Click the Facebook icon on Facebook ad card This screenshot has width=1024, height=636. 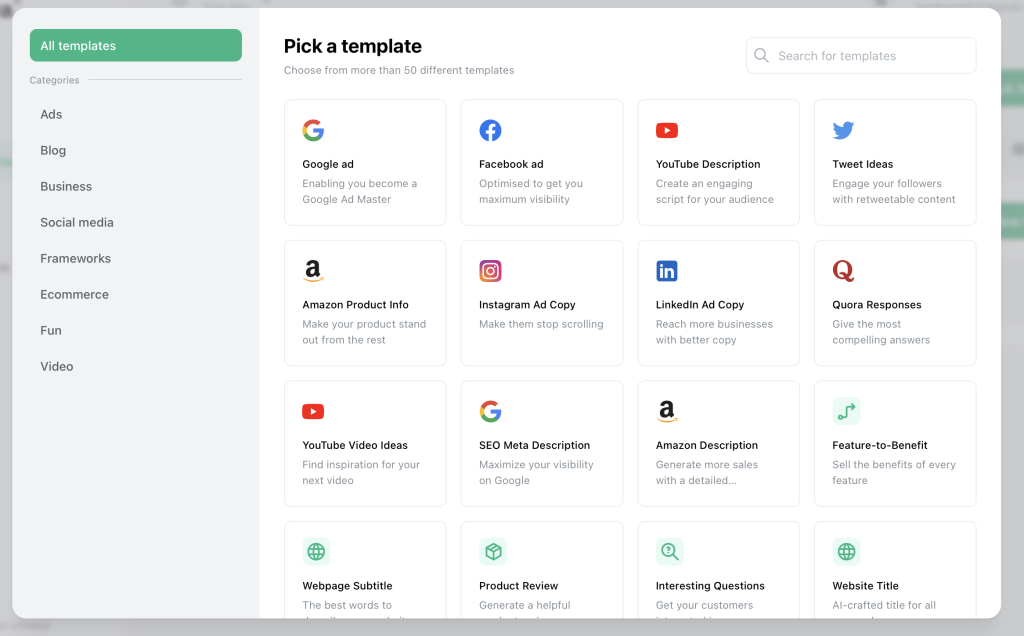[490, 130]
